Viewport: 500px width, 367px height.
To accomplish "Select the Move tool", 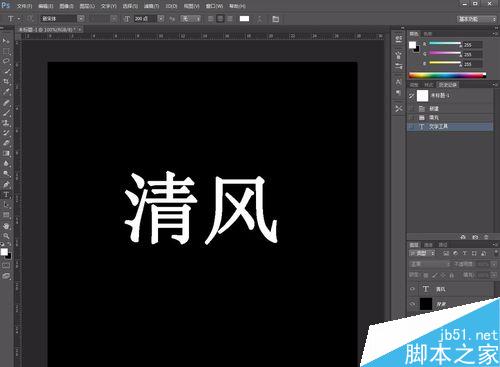I will (x=6, y=41).
